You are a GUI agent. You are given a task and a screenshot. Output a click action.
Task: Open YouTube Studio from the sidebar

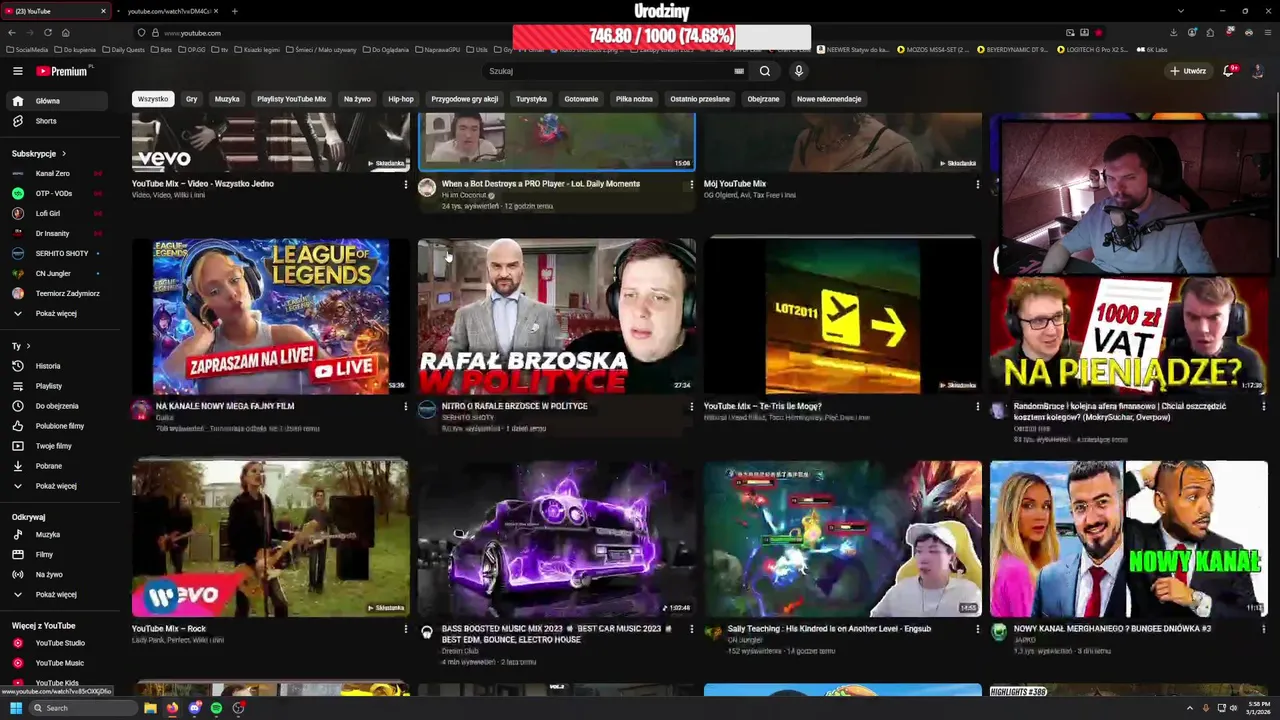(x=58, y=643)
